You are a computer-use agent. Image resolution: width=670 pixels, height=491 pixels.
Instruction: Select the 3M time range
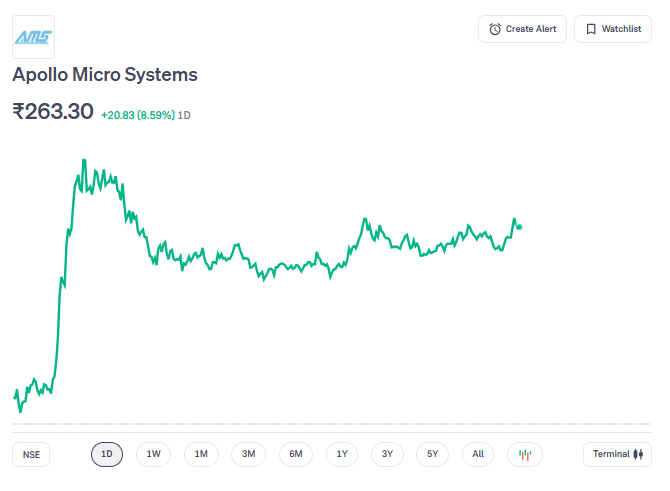pos(248,454)
